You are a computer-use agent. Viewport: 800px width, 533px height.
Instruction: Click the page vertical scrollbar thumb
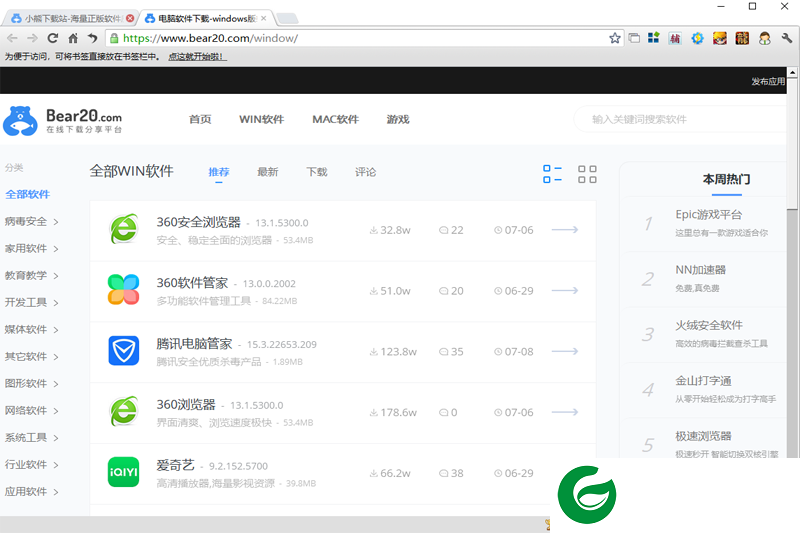792,144
